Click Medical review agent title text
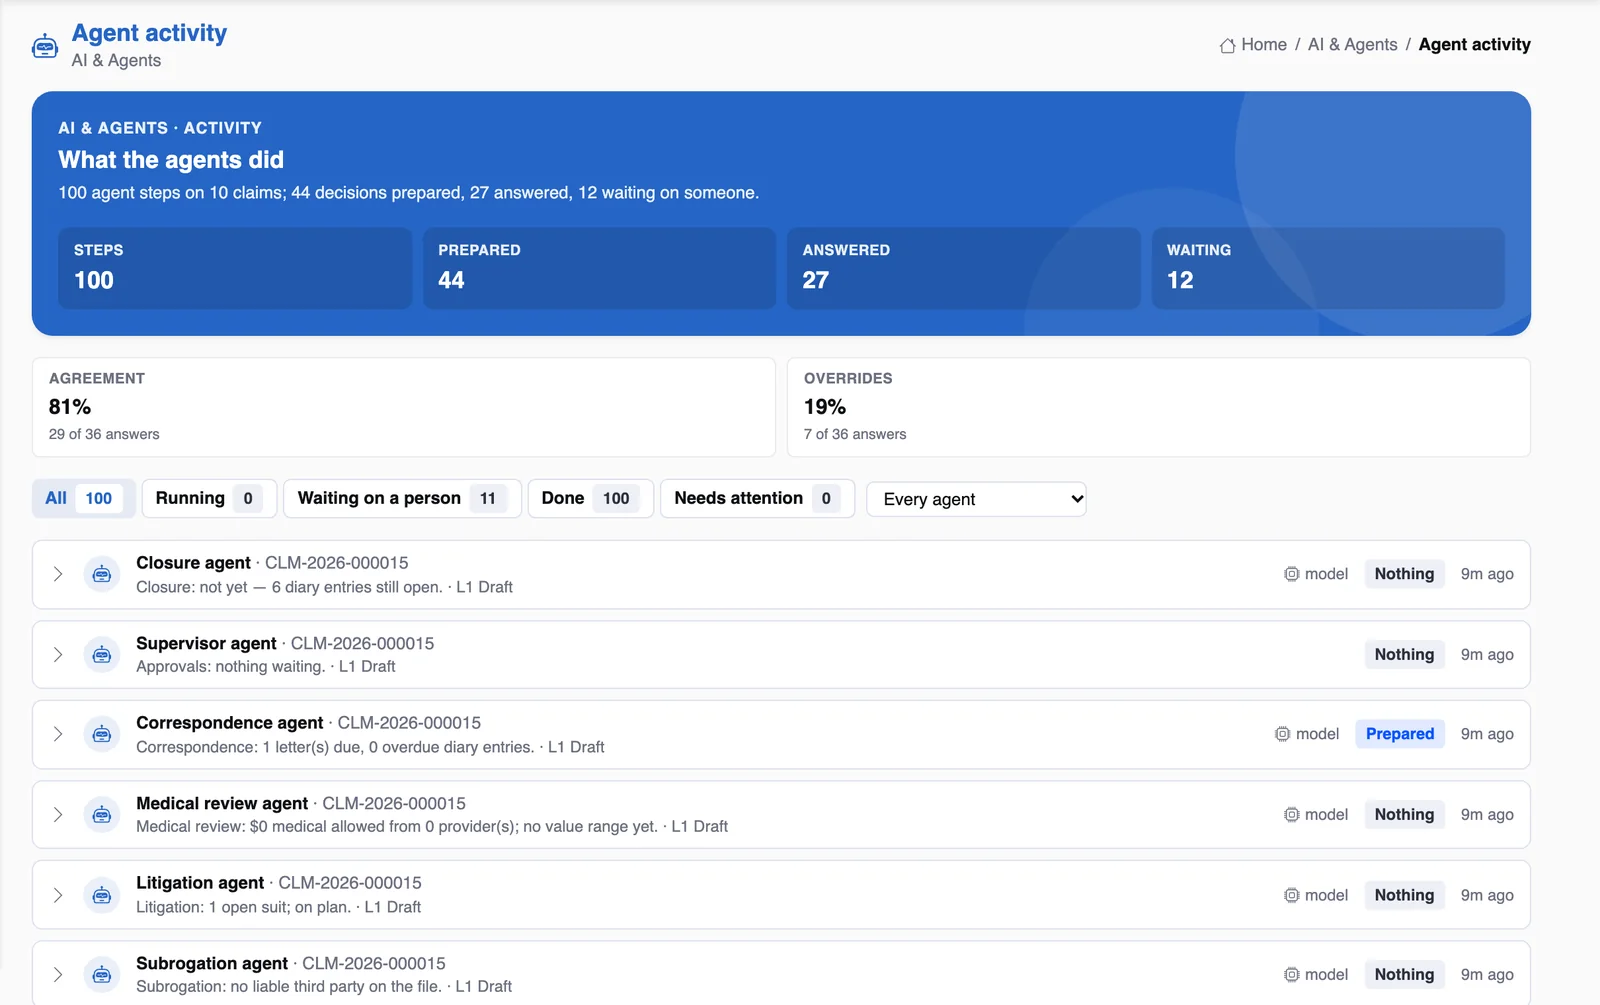Viewport: 1600px width, 1005px height. 222,803
